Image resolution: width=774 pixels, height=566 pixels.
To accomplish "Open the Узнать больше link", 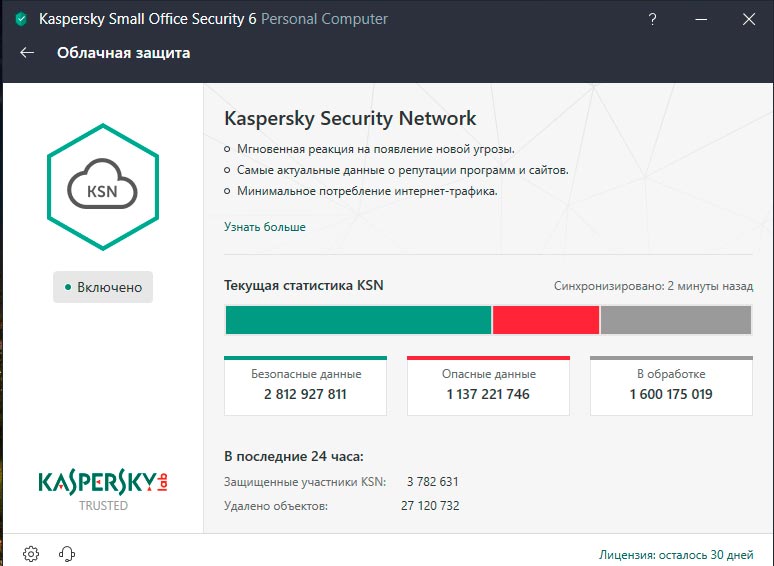I will [265, 227].
